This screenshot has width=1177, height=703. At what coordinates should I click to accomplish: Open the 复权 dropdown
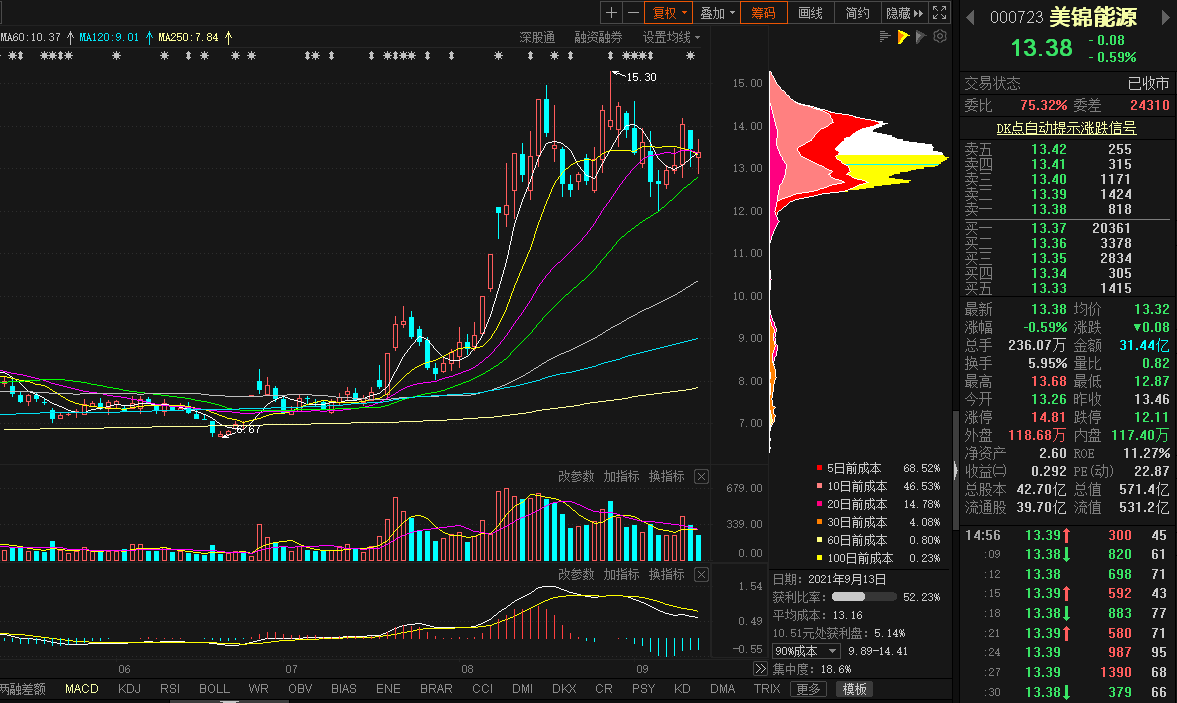point(670,13)
